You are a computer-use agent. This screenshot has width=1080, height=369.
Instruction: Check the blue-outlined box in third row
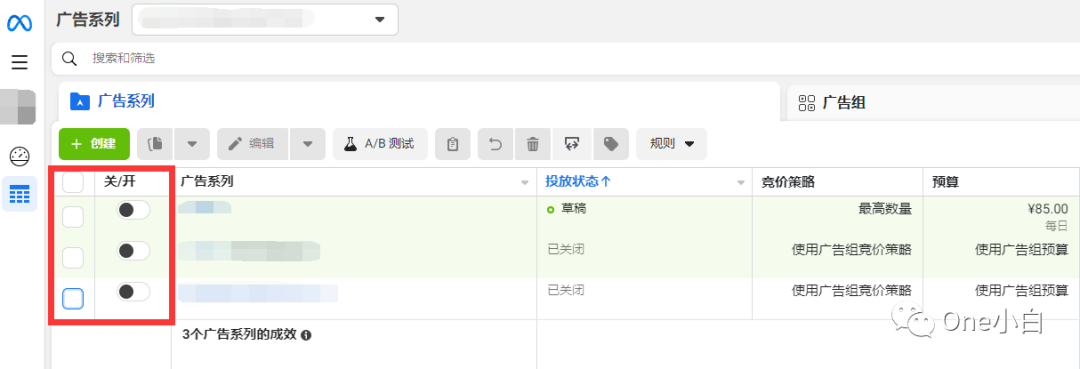click(73, 299)
